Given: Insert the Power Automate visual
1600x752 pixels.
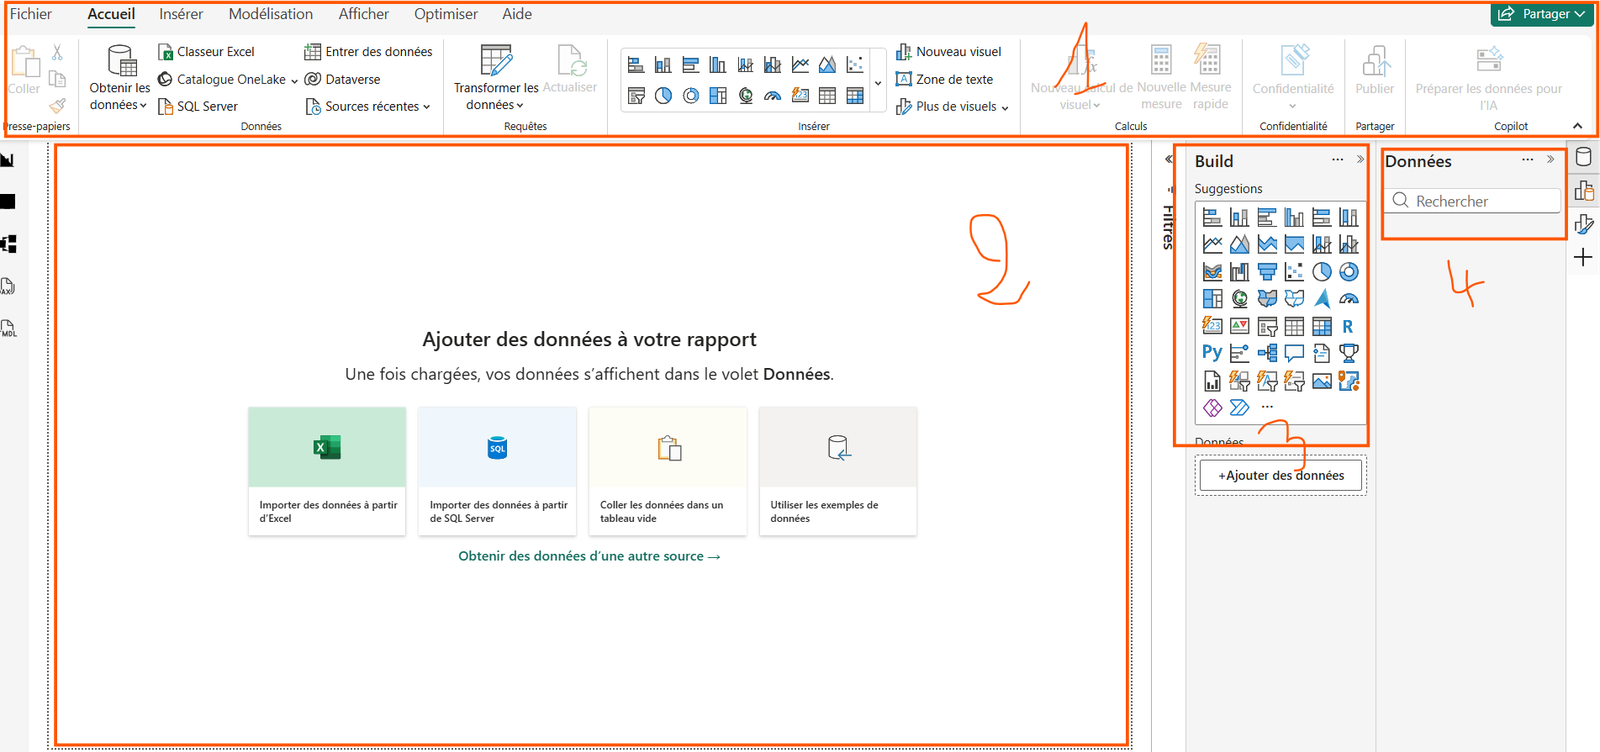Looking at the screenshot, I should [1240, 407].
